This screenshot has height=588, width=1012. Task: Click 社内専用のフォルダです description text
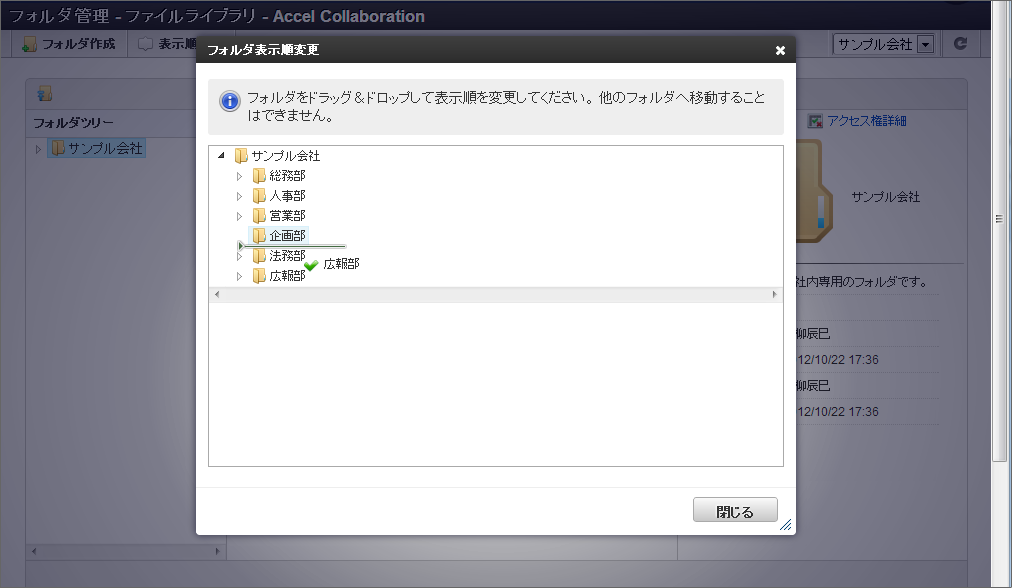click(862, 281)
